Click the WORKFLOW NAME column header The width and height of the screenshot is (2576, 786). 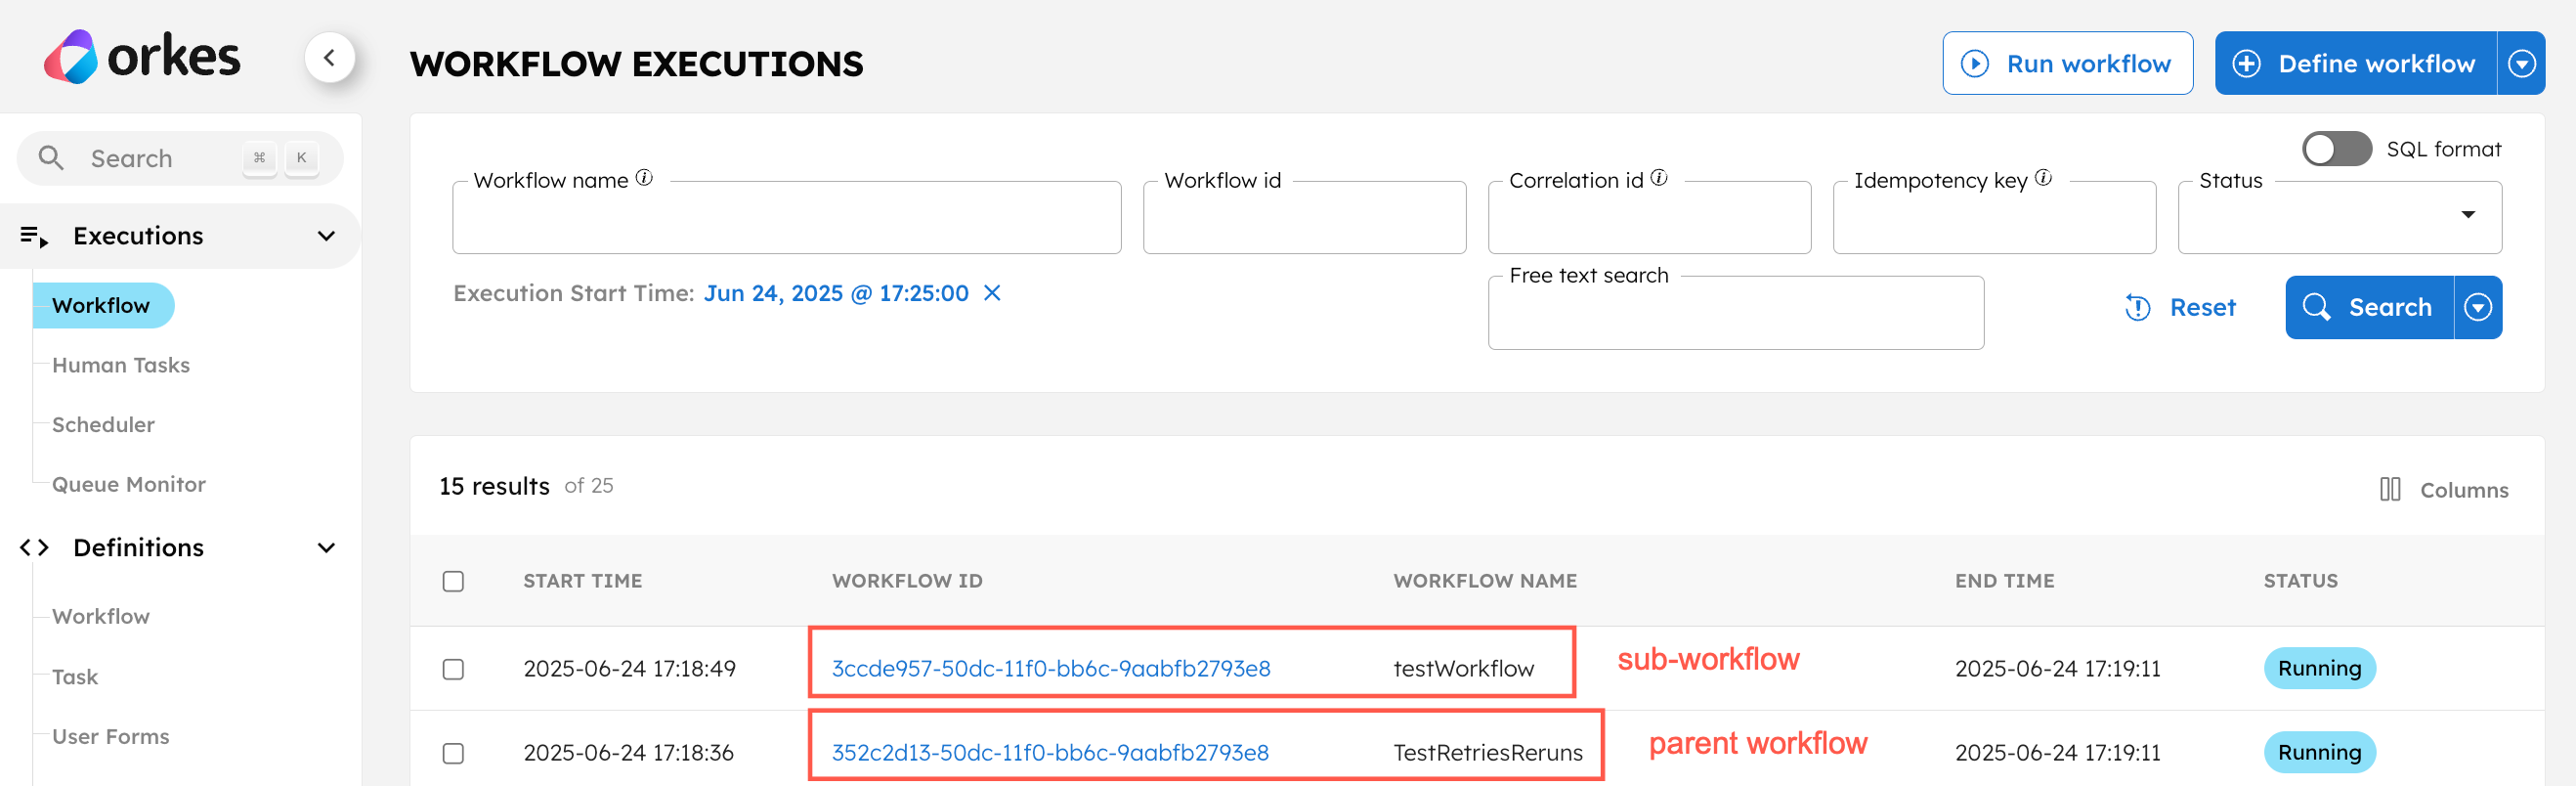pyautogui.click(x=1485, y=581)
